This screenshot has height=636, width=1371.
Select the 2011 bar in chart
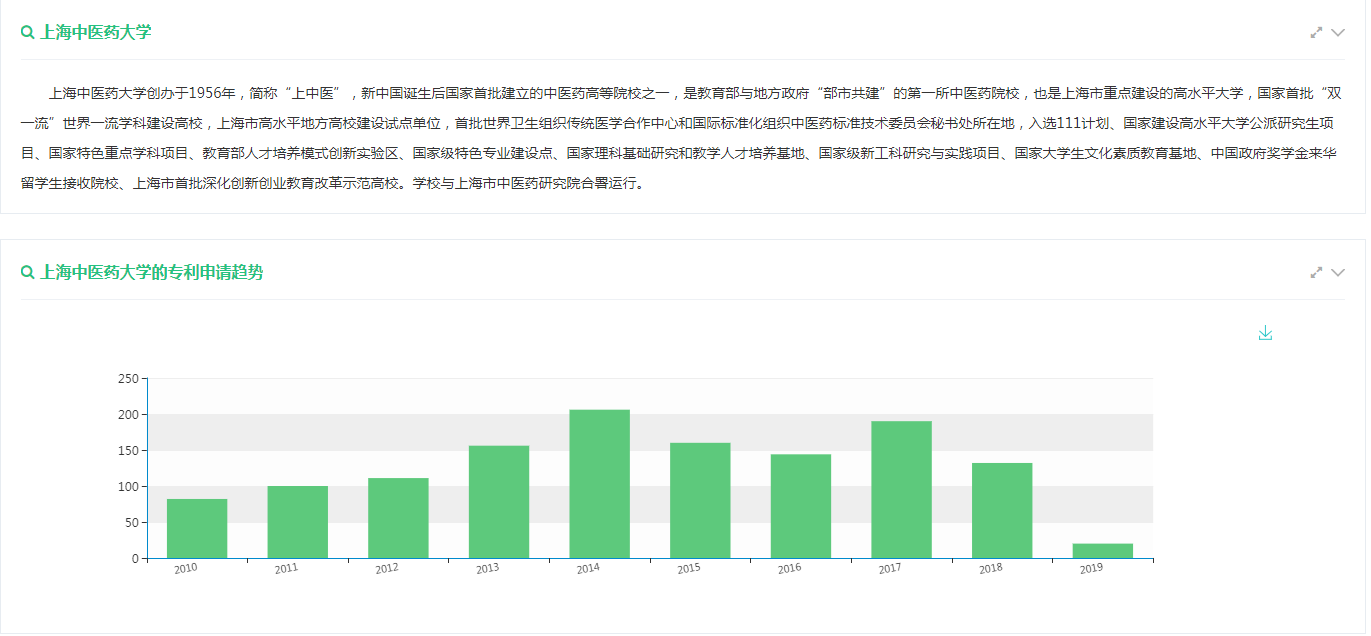298,522
